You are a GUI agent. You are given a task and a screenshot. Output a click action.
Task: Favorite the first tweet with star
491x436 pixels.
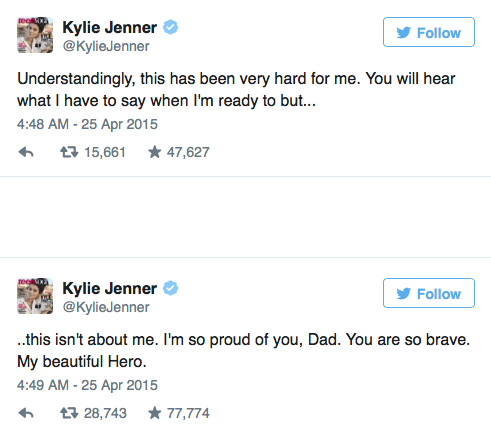click(154, 152)
